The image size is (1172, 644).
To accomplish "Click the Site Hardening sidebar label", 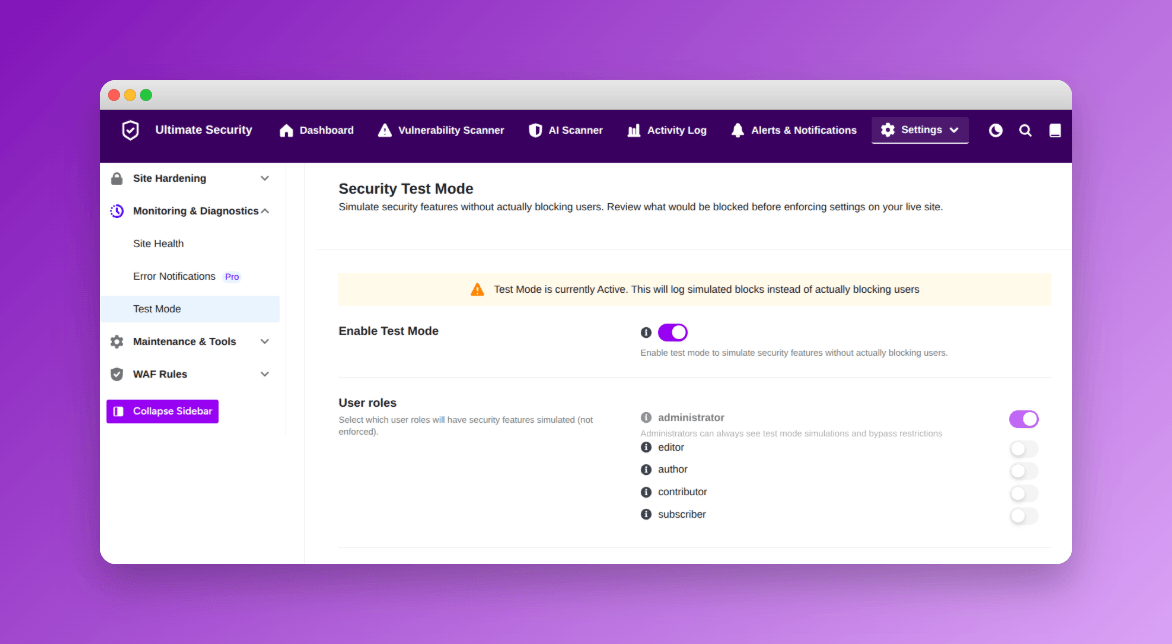I will [x=170, y=179].
